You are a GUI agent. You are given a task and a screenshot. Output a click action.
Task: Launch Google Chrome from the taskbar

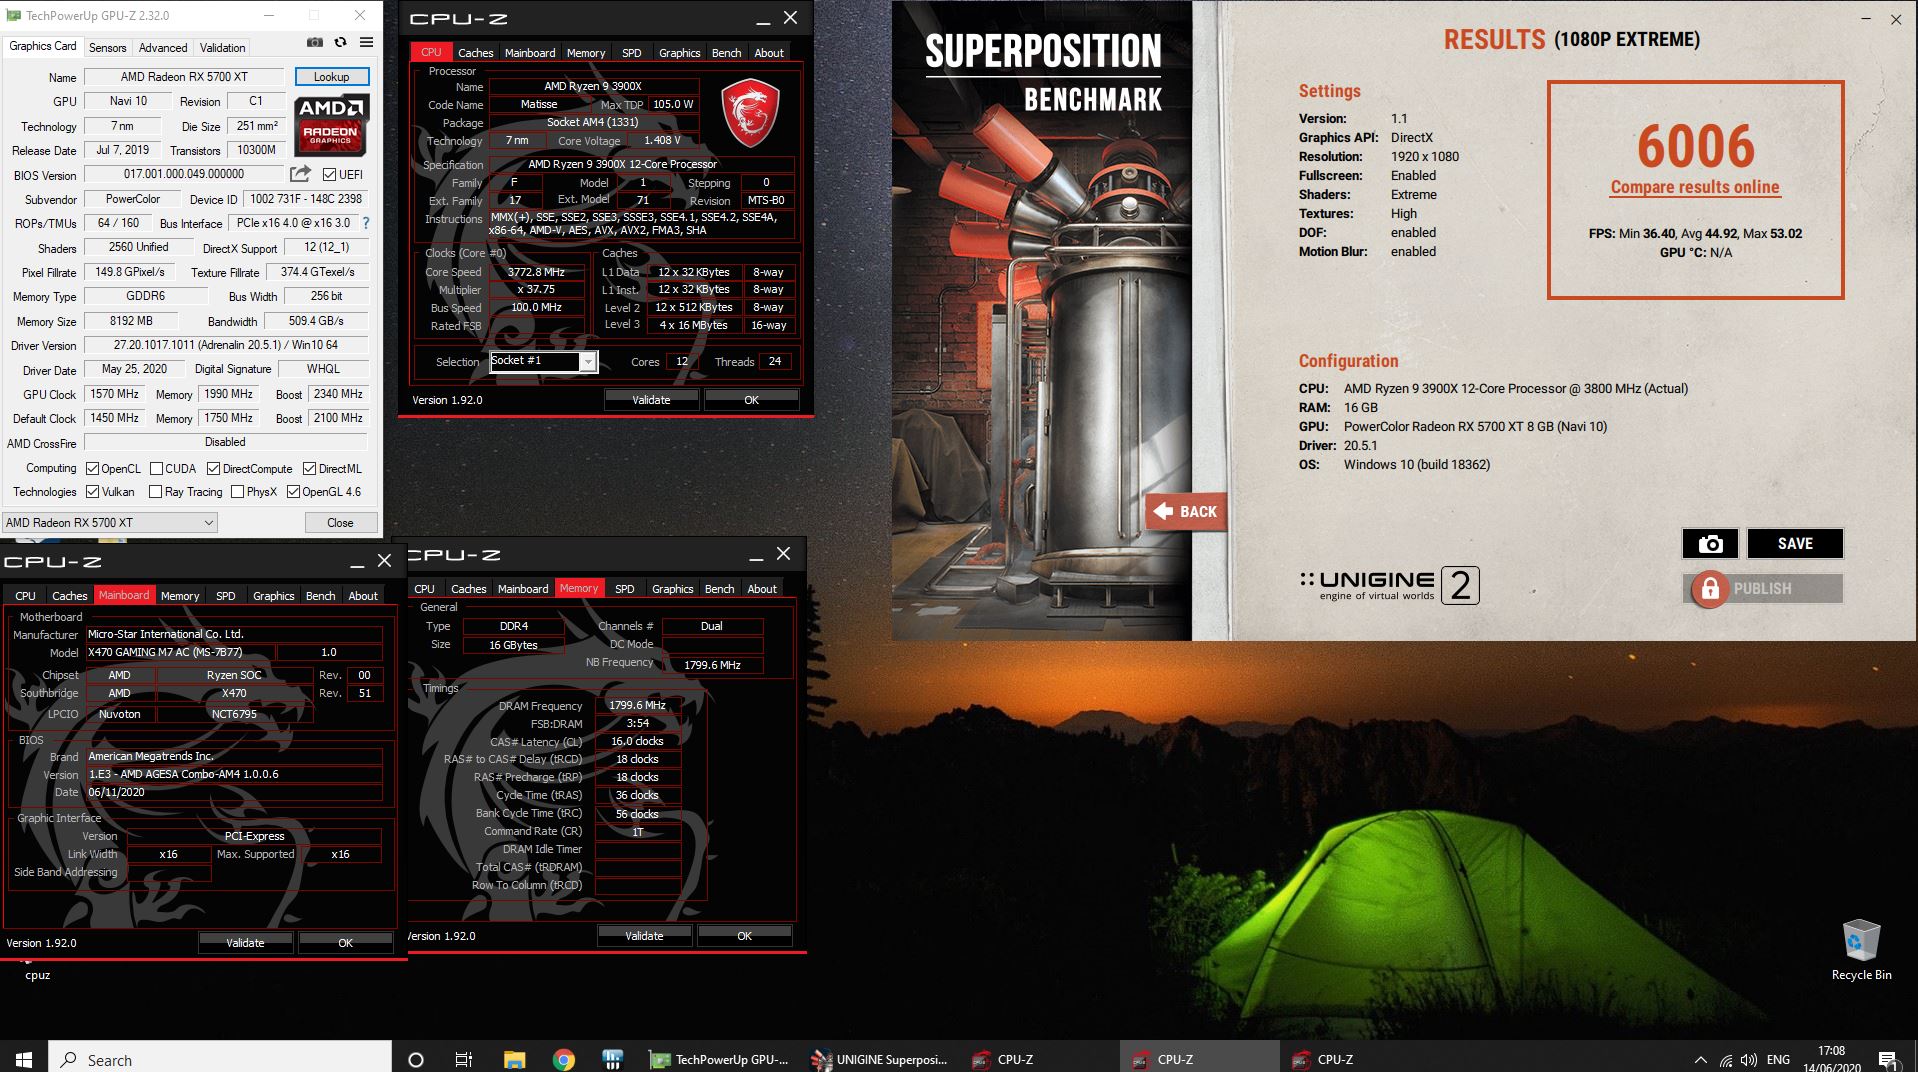point(563,1059)
